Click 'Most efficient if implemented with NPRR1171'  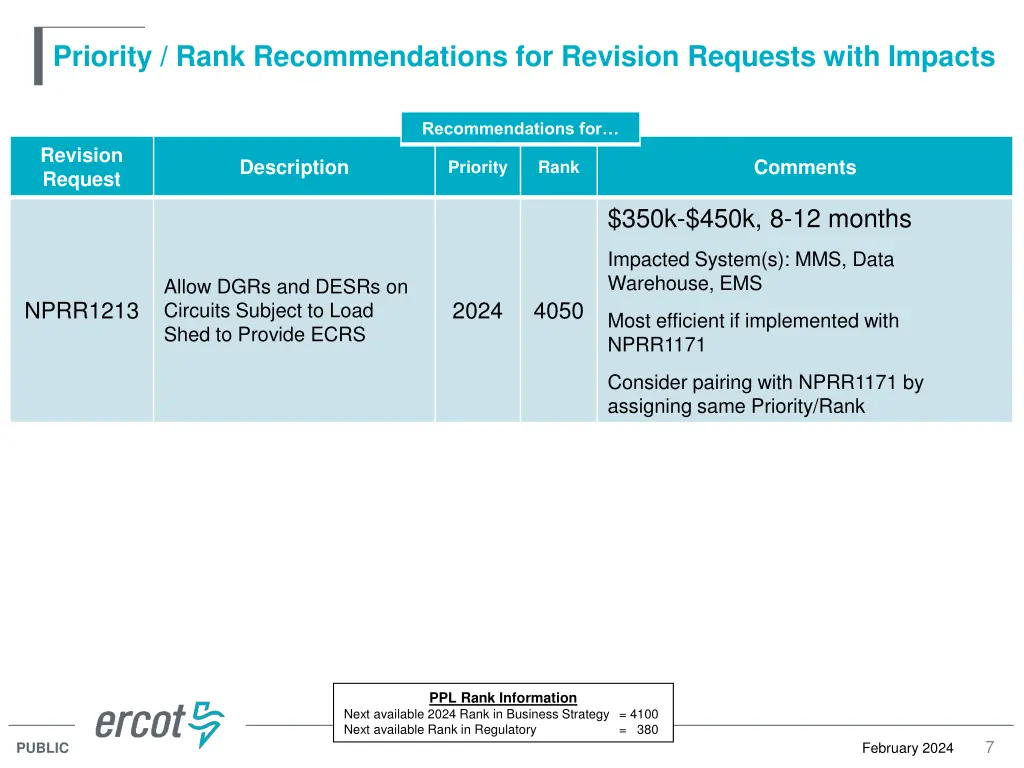[x=753, y=332]
